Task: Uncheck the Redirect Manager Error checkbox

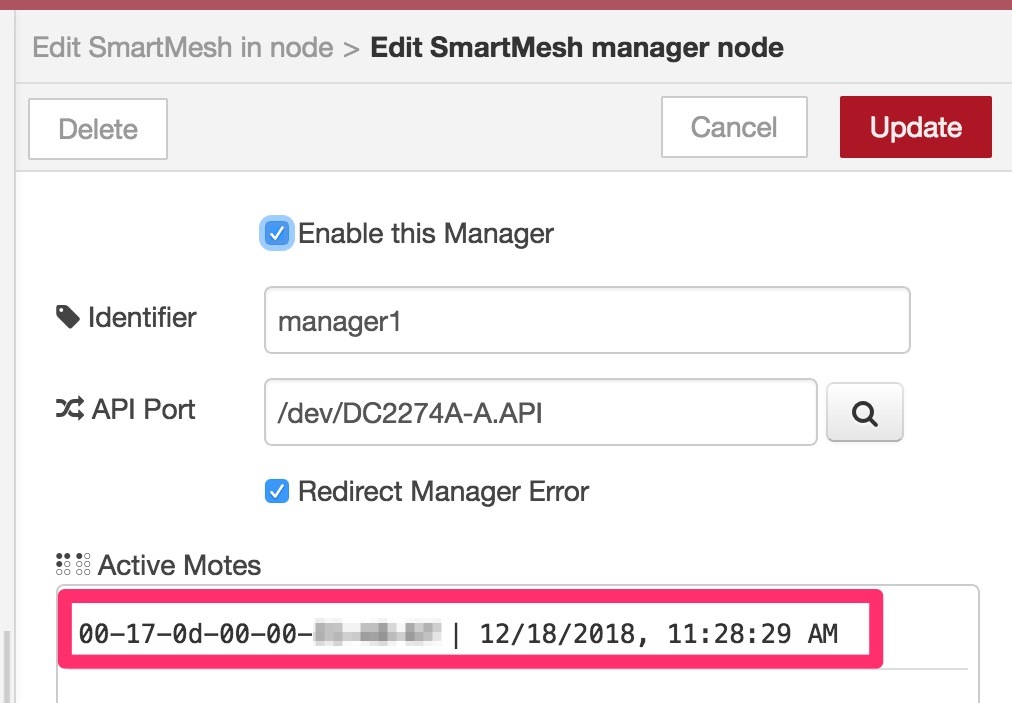Action: 277,491
